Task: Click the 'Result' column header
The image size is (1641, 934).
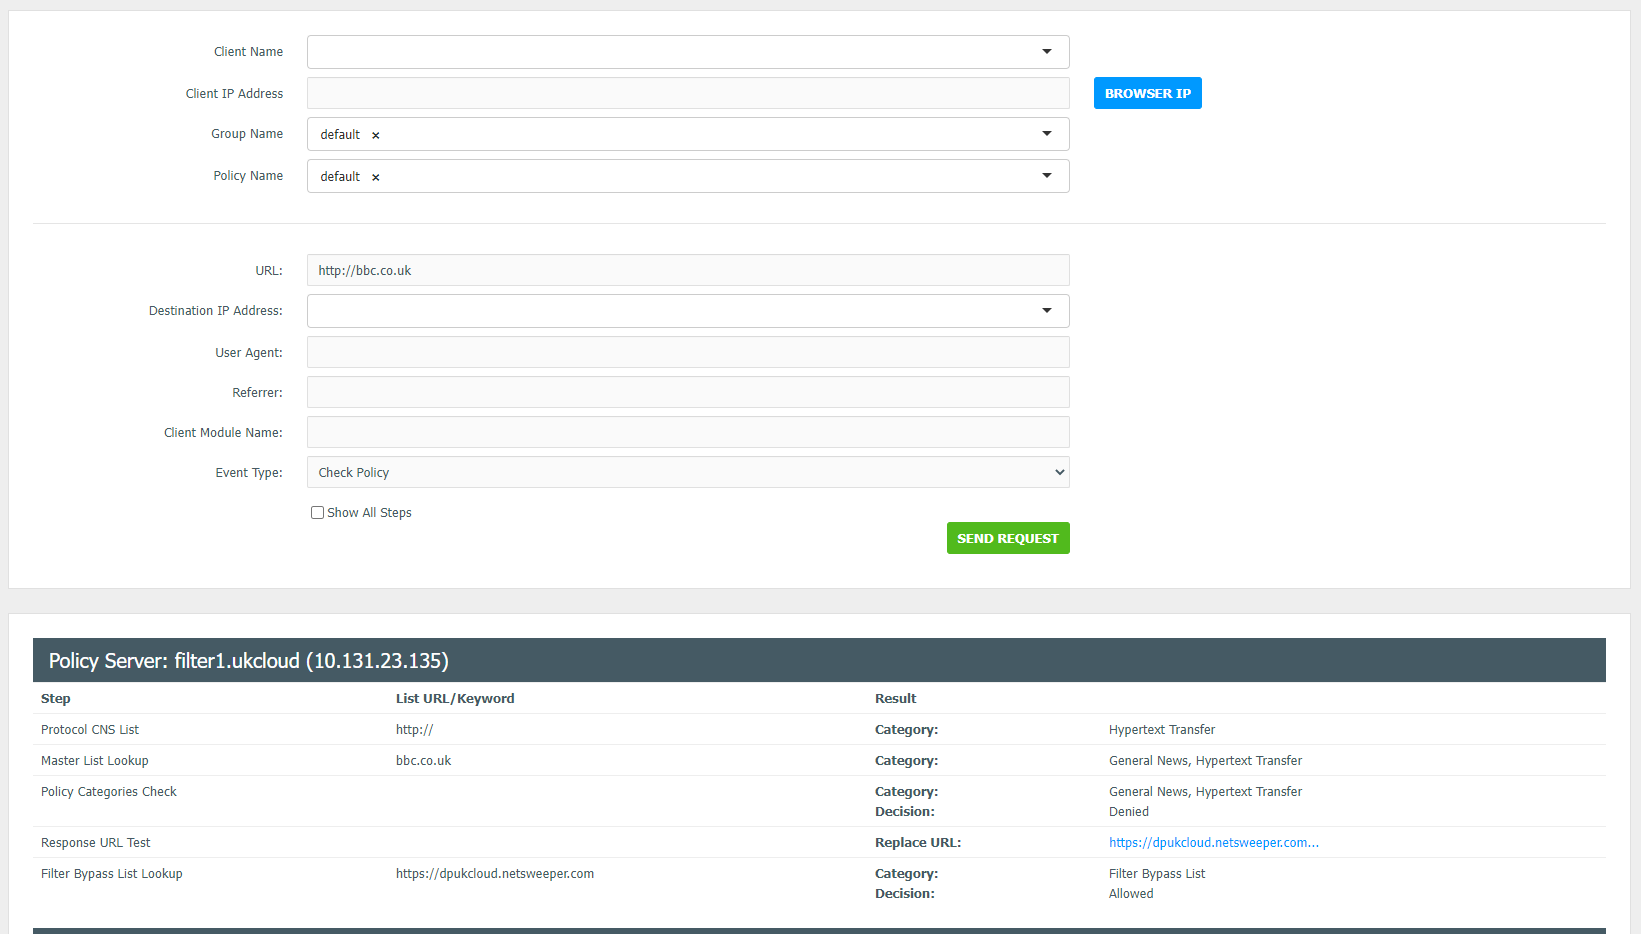Action: click(896, 699)
